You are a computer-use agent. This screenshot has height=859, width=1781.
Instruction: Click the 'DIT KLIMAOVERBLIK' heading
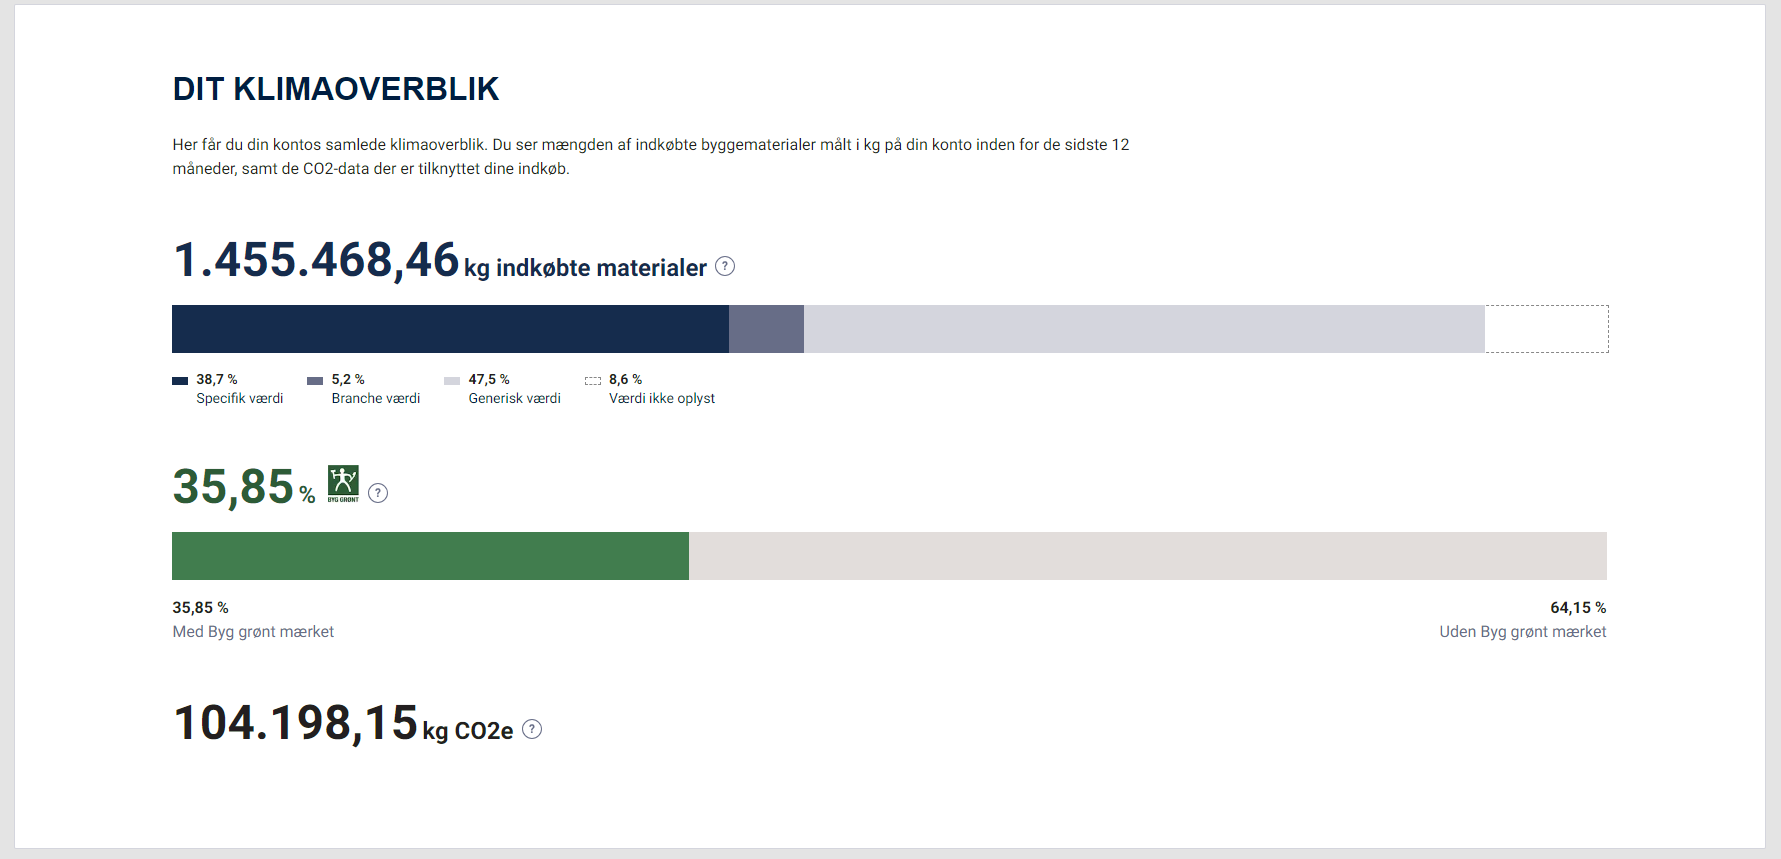coord(336,89)
